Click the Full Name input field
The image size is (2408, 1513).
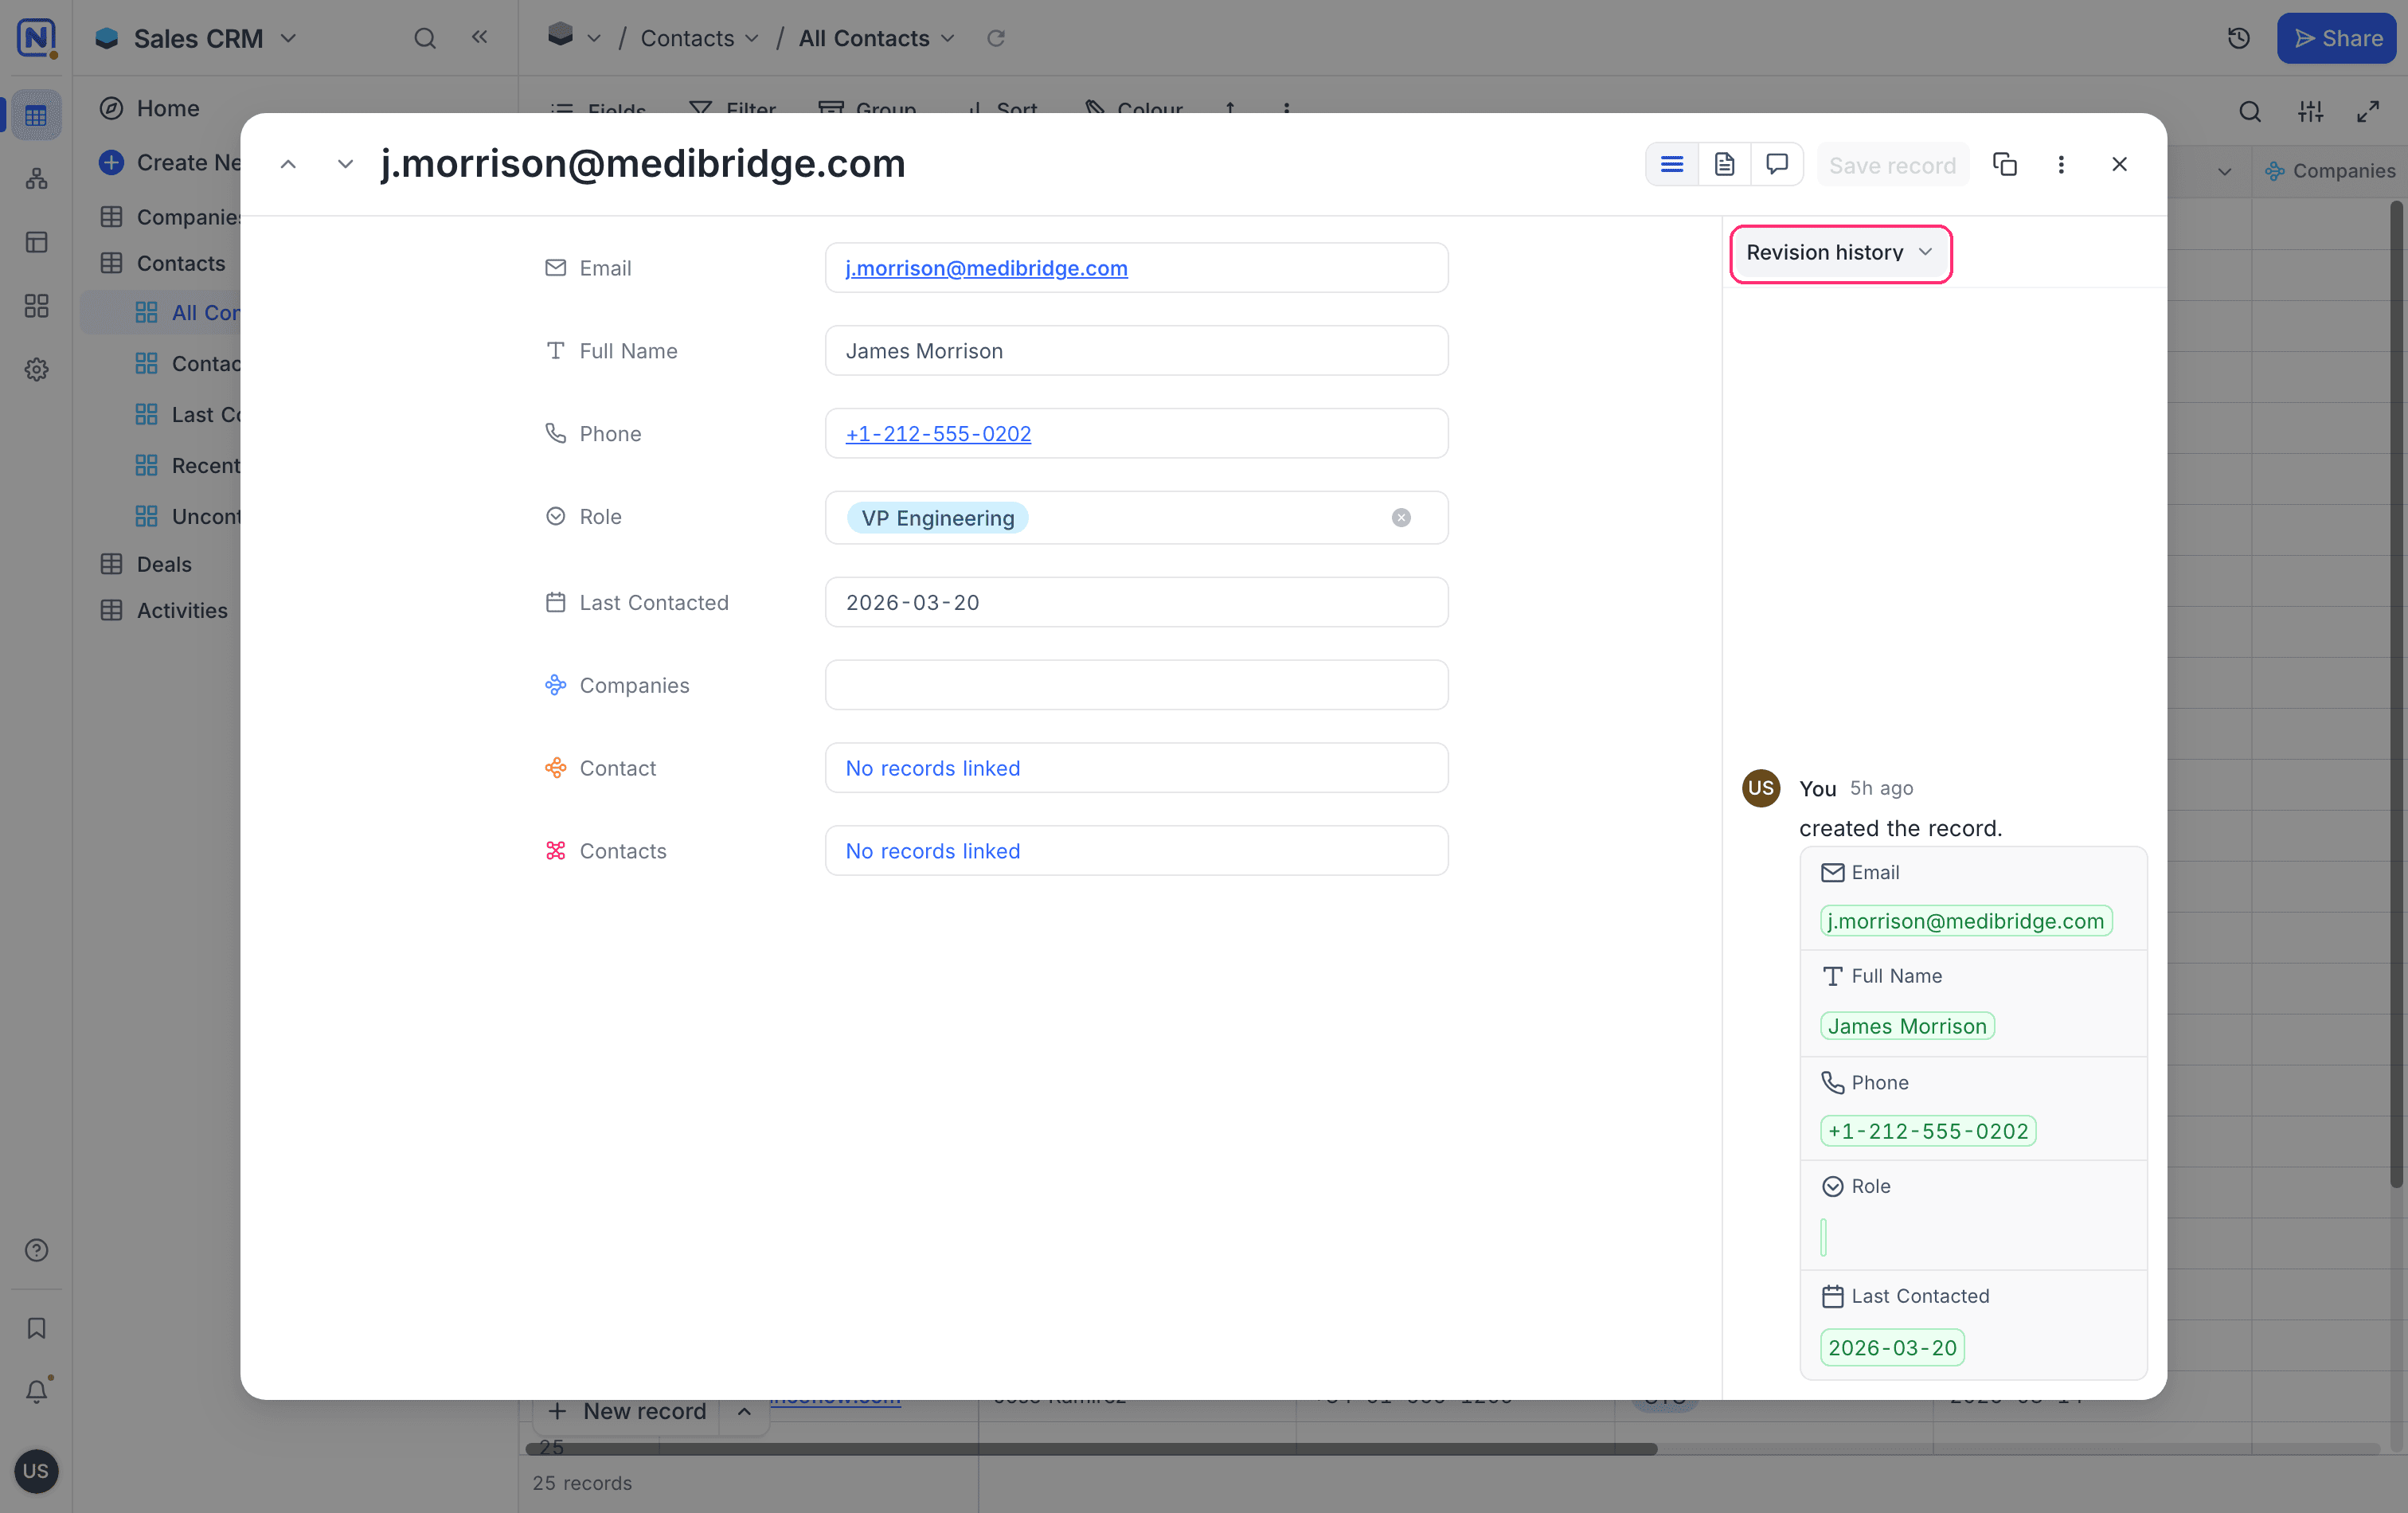pyautogui.click(x=1136, y=351)
